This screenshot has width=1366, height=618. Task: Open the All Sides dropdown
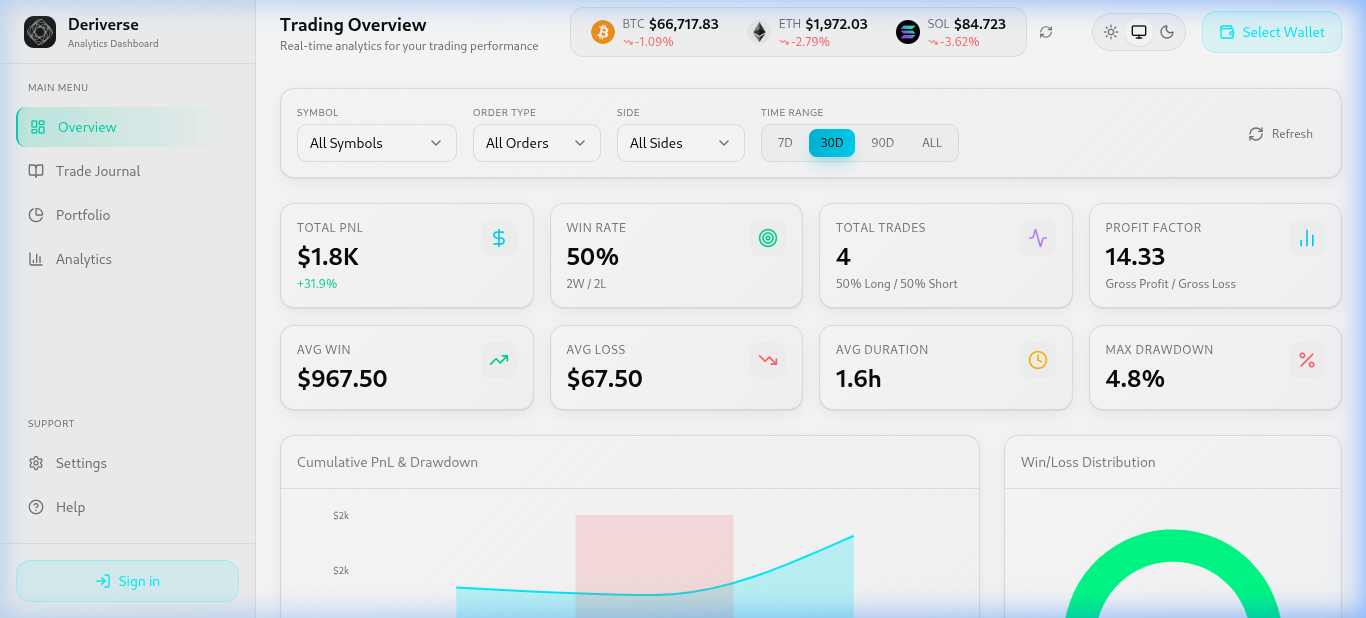click(x=681, y=143)
